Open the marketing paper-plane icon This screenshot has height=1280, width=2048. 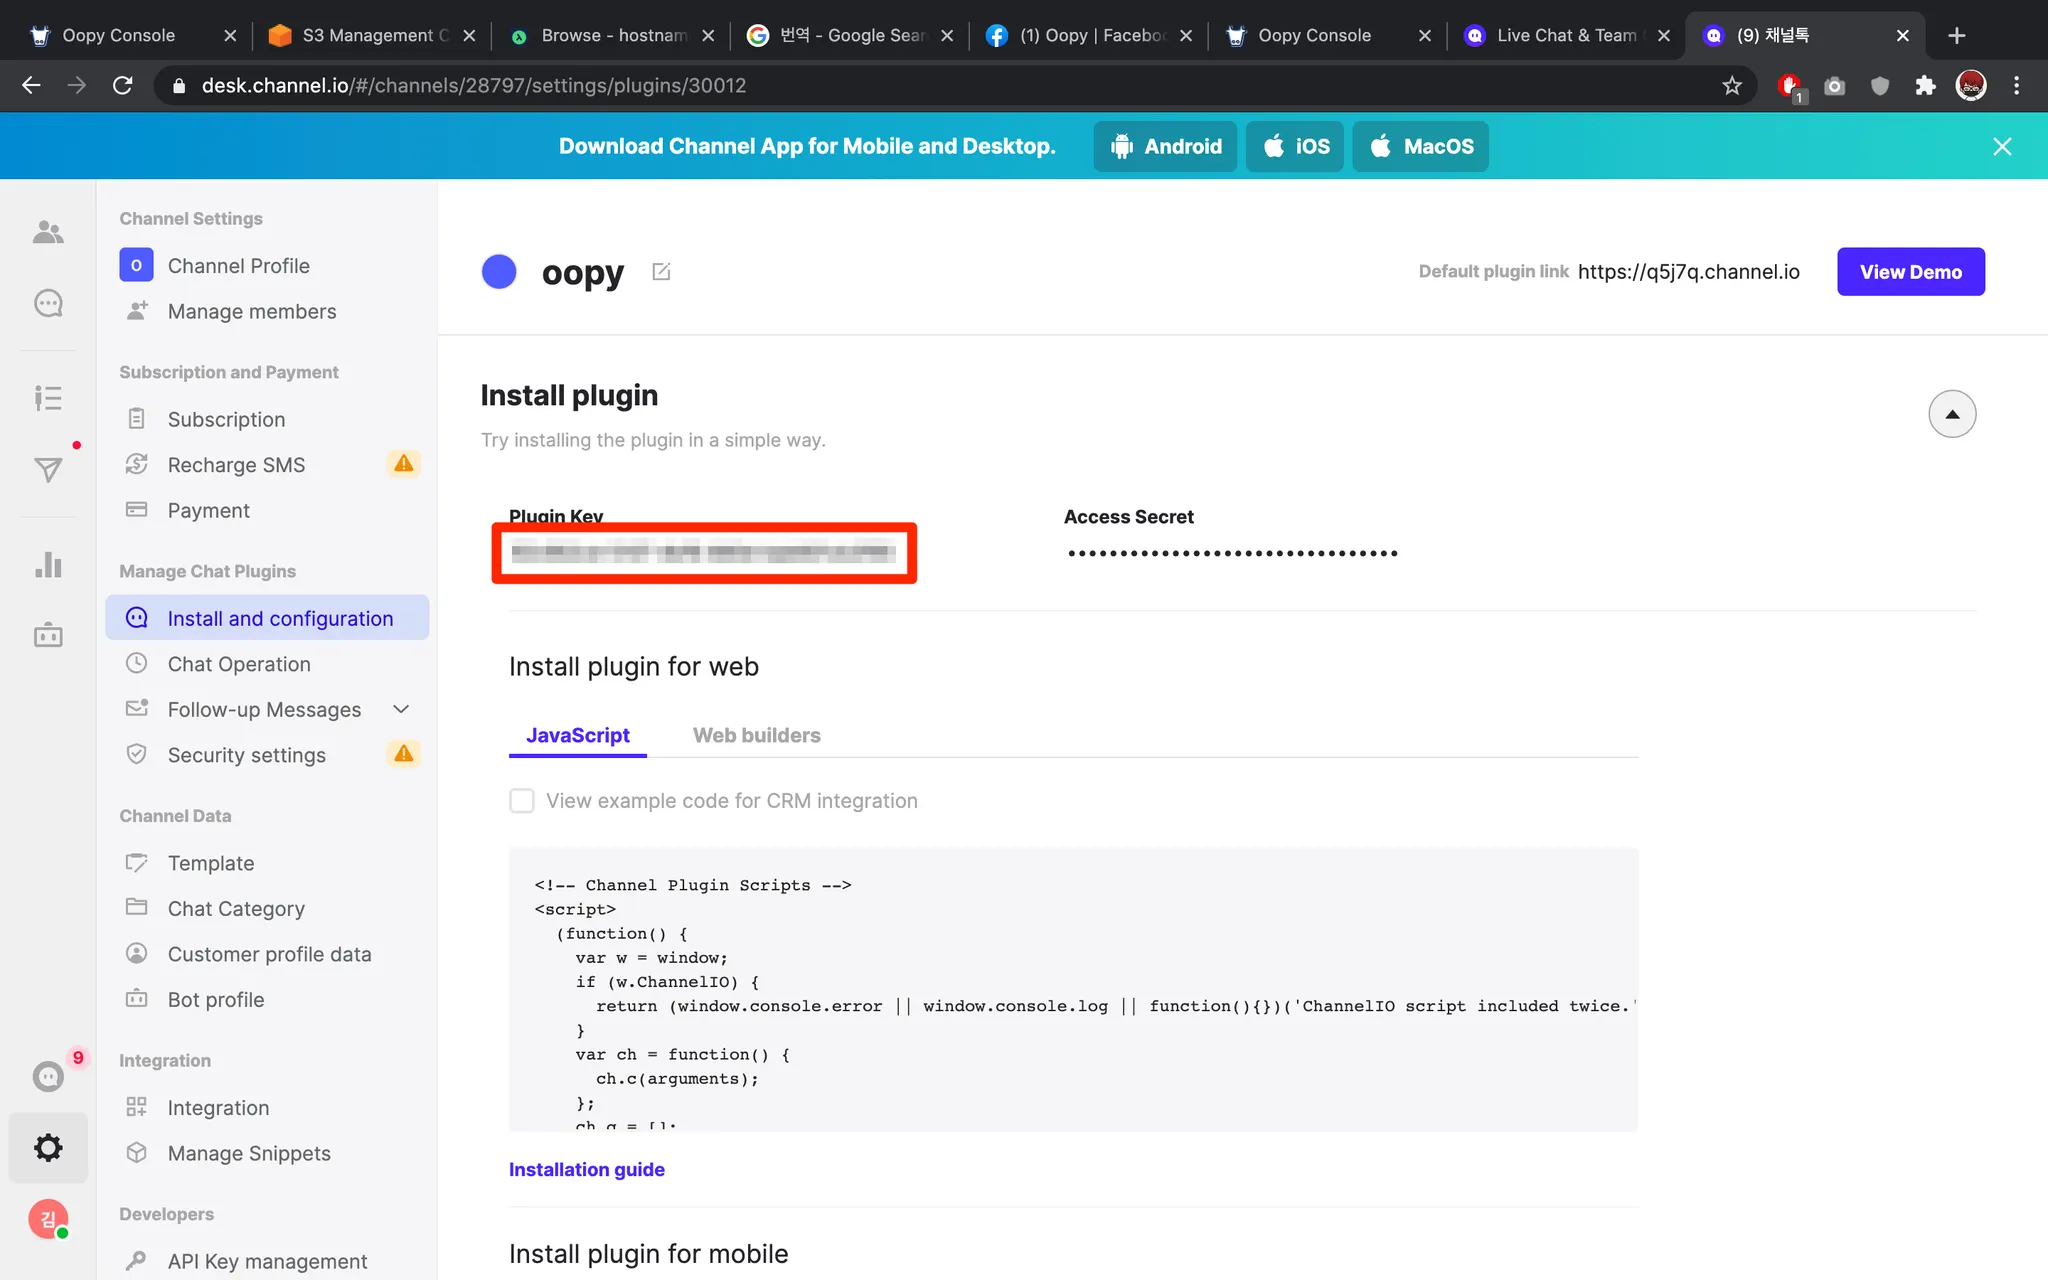click(48, 469)
